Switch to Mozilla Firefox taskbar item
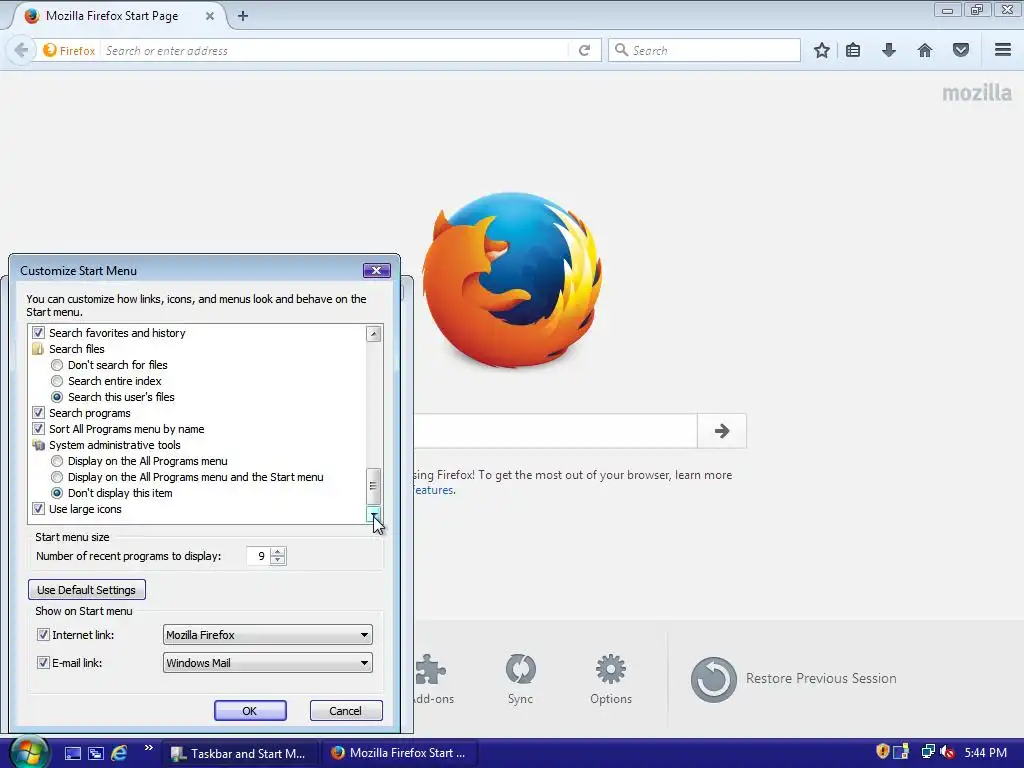Screen dimensions: 1024x768 [x=398, y=753]
